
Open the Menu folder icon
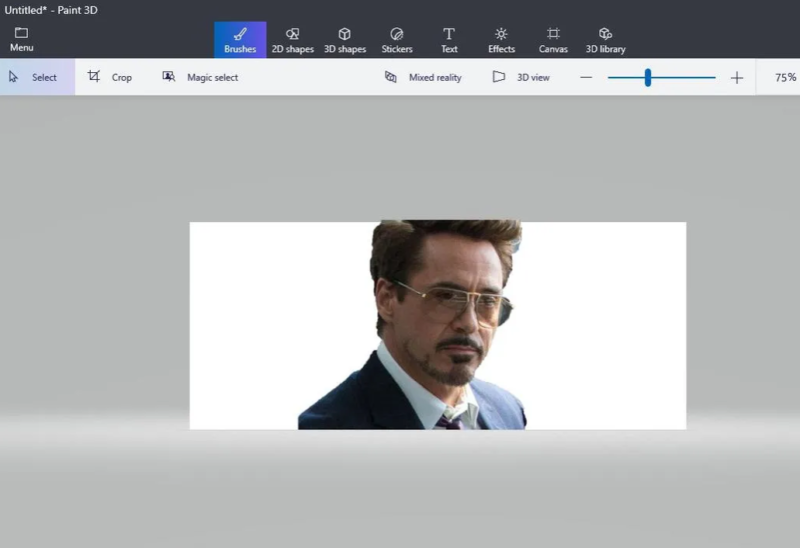tap(21, 39)
